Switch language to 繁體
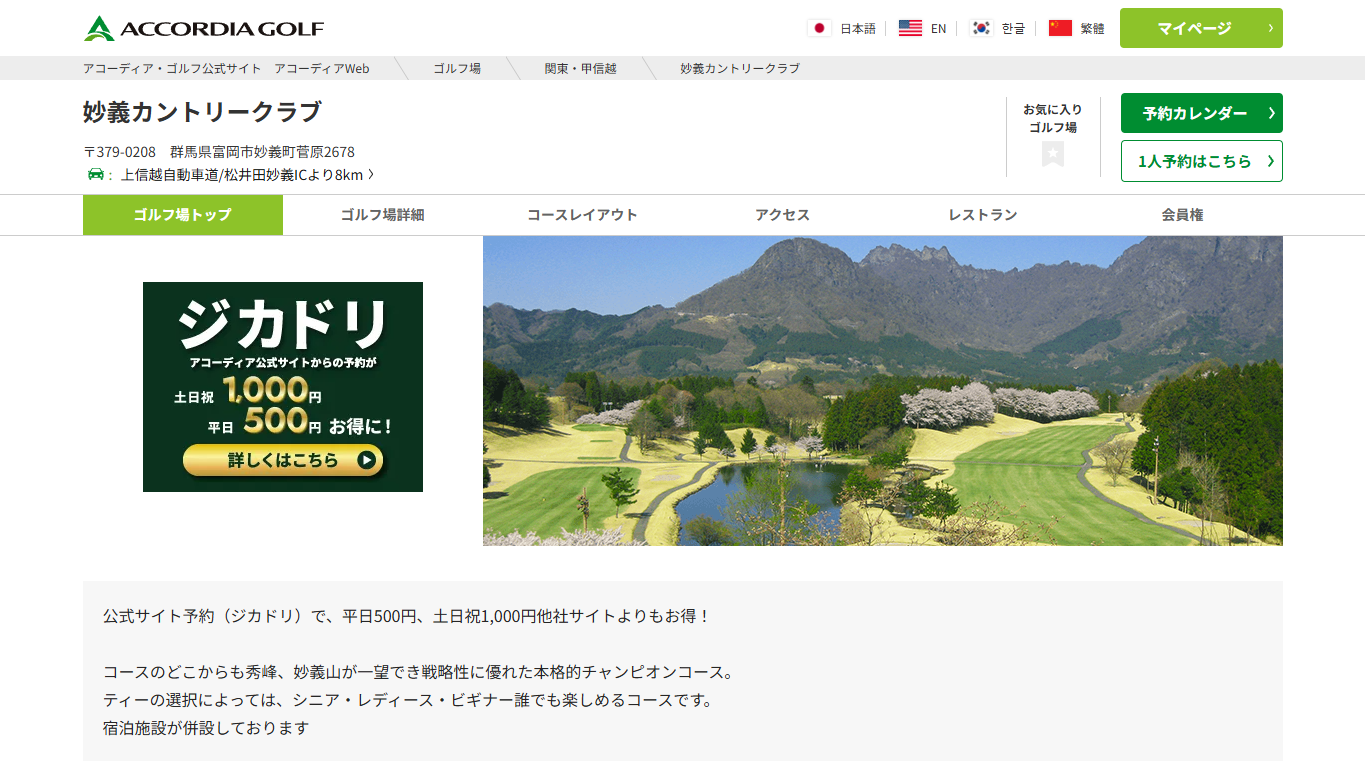This screenshot has height=768, width=1365. pos(1092,28)
